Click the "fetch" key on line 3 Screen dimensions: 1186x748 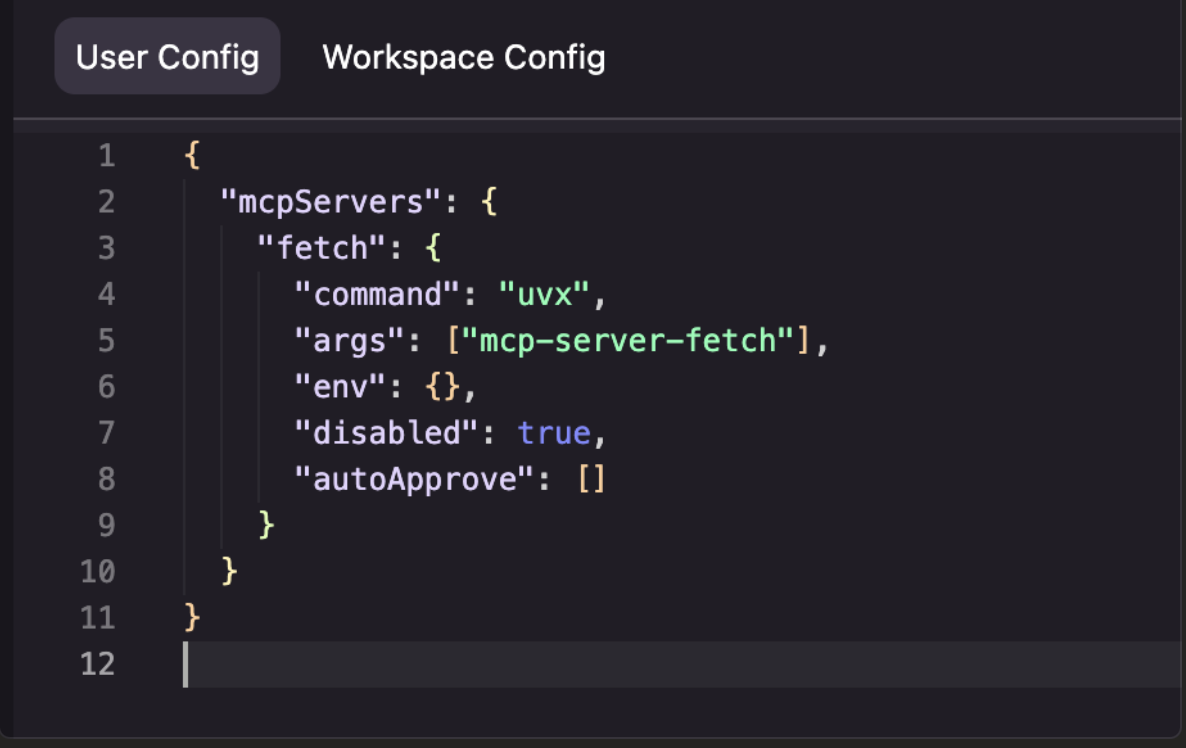click(321, 248)
